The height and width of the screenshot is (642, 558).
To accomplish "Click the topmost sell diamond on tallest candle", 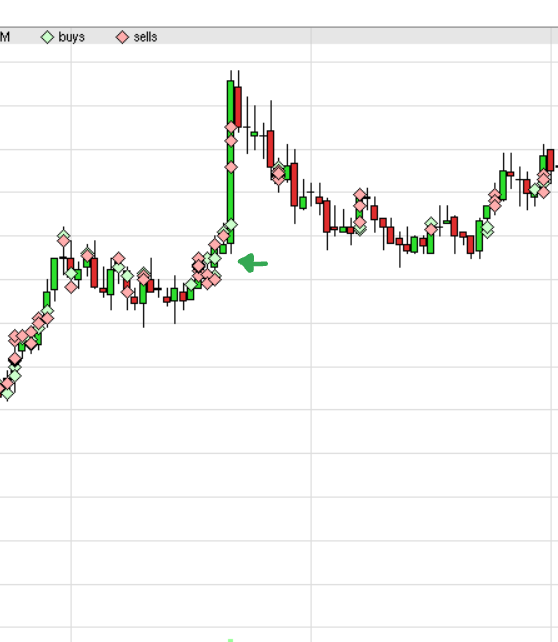I will pos(231,127).
